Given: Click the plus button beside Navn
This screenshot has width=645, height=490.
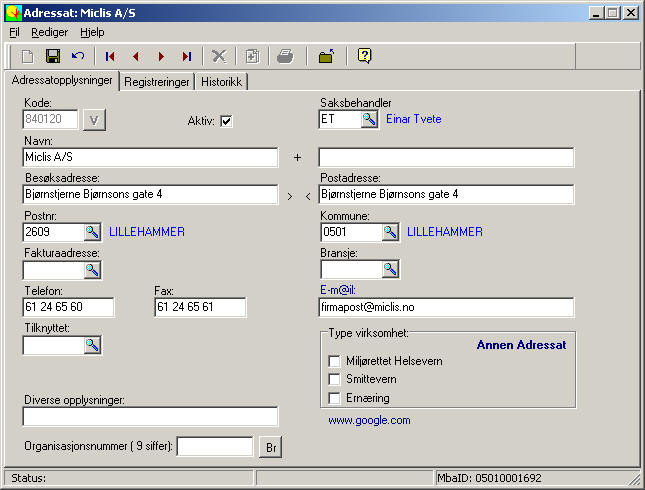Looking at the screenshot, I should point(297,158).
